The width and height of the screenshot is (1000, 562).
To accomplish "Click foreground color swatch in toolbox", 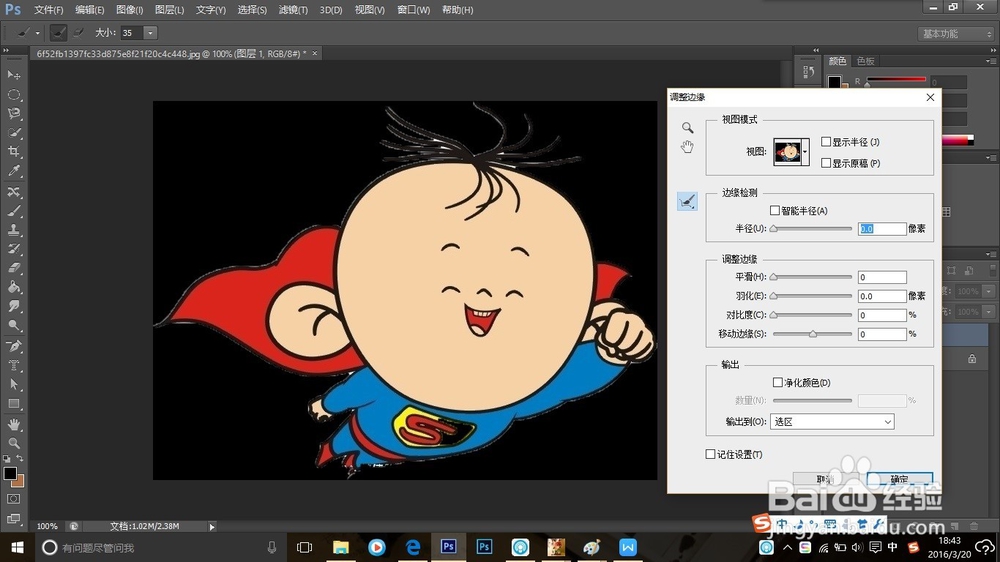I will (x=10, y=473).
